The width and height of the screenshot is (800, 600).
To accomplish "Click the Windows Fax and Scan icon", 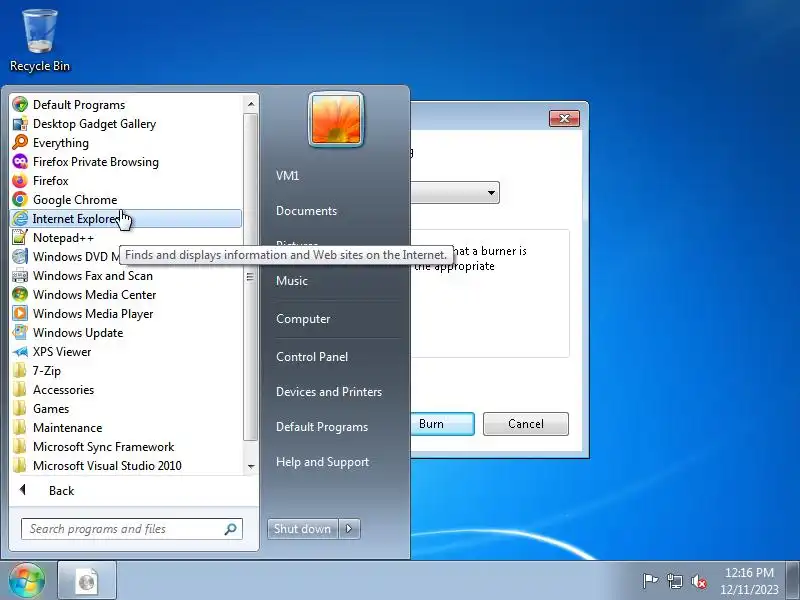I will click(20, 276).
